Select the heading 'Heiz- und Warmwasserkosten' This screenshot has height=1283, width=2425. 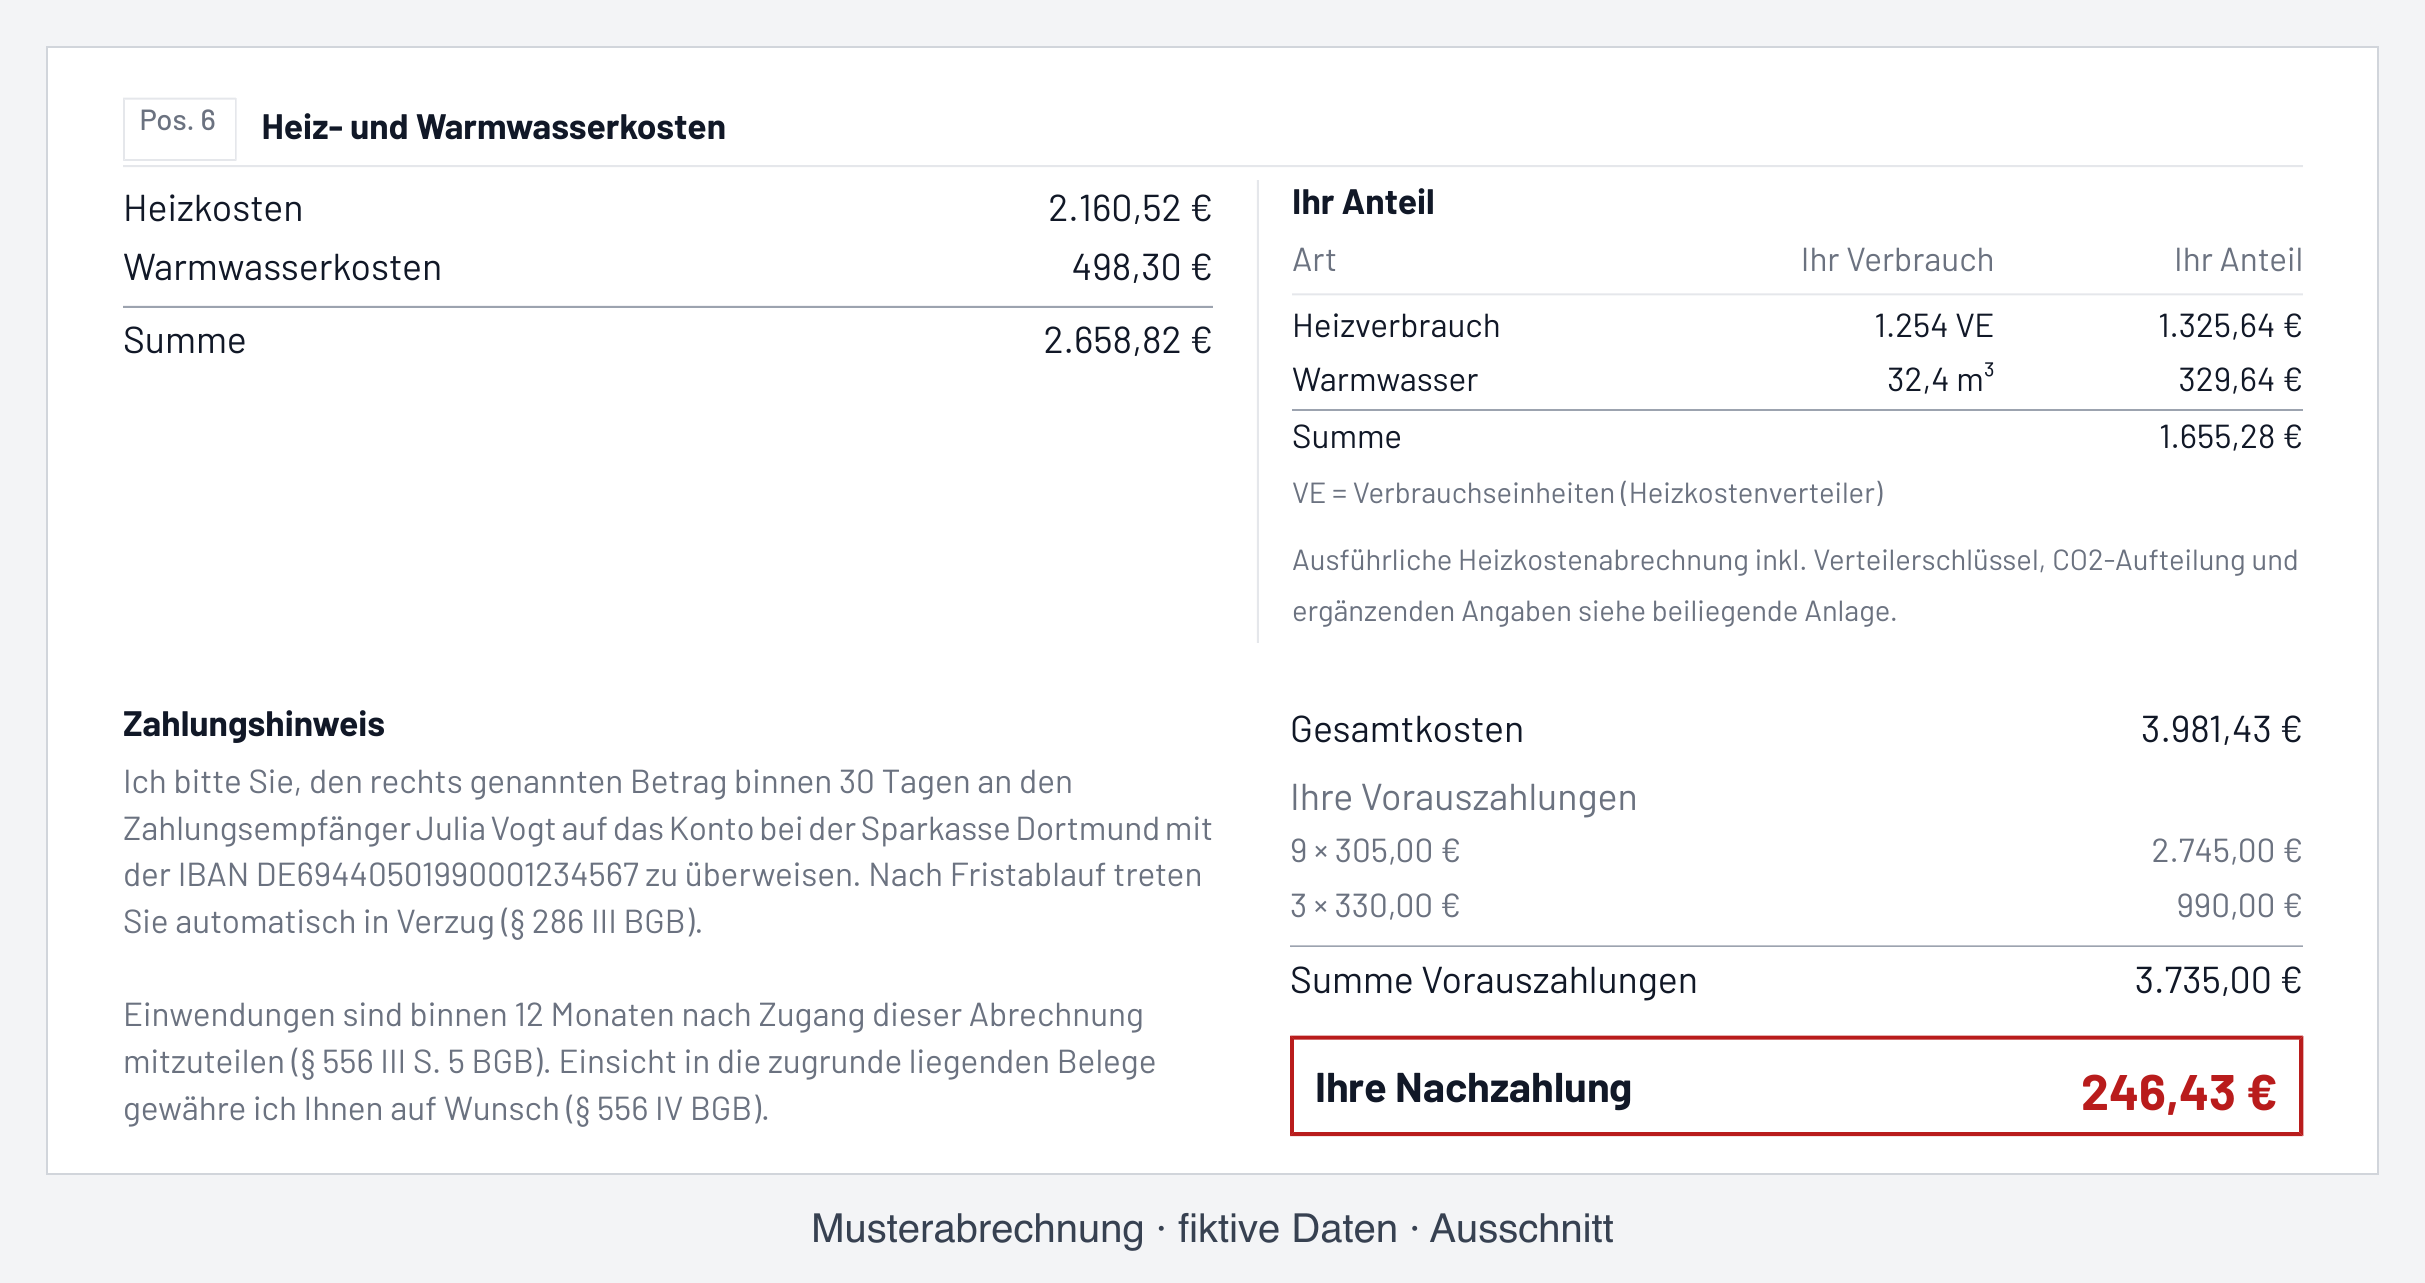pos(493,128)
